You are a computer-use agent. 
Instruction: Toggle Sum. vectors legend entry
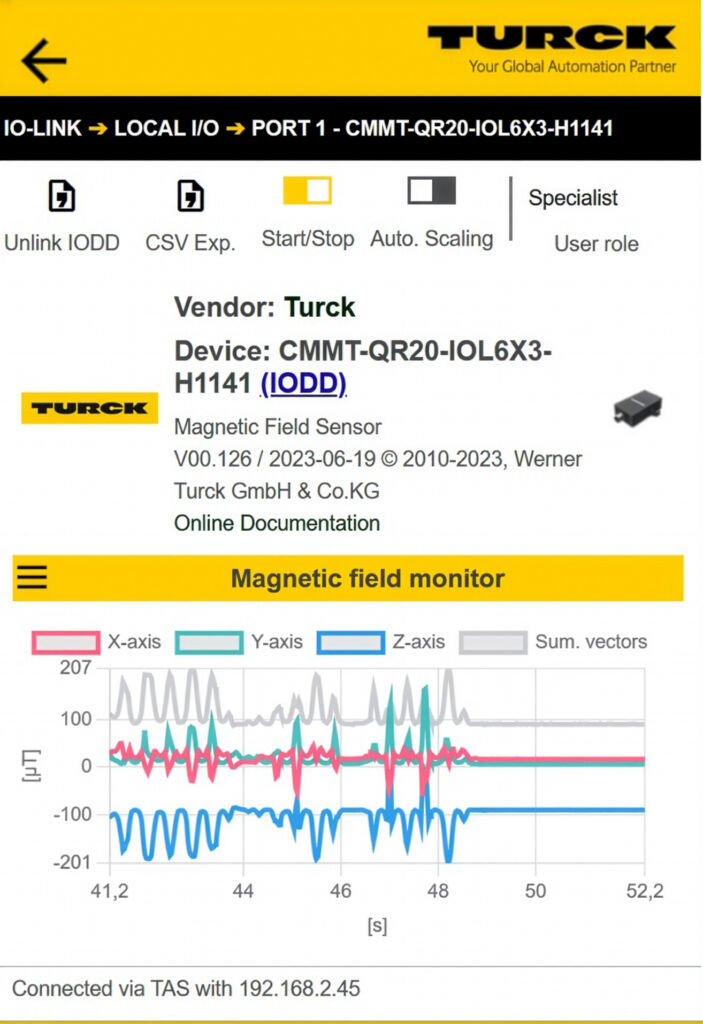point(493,642)
